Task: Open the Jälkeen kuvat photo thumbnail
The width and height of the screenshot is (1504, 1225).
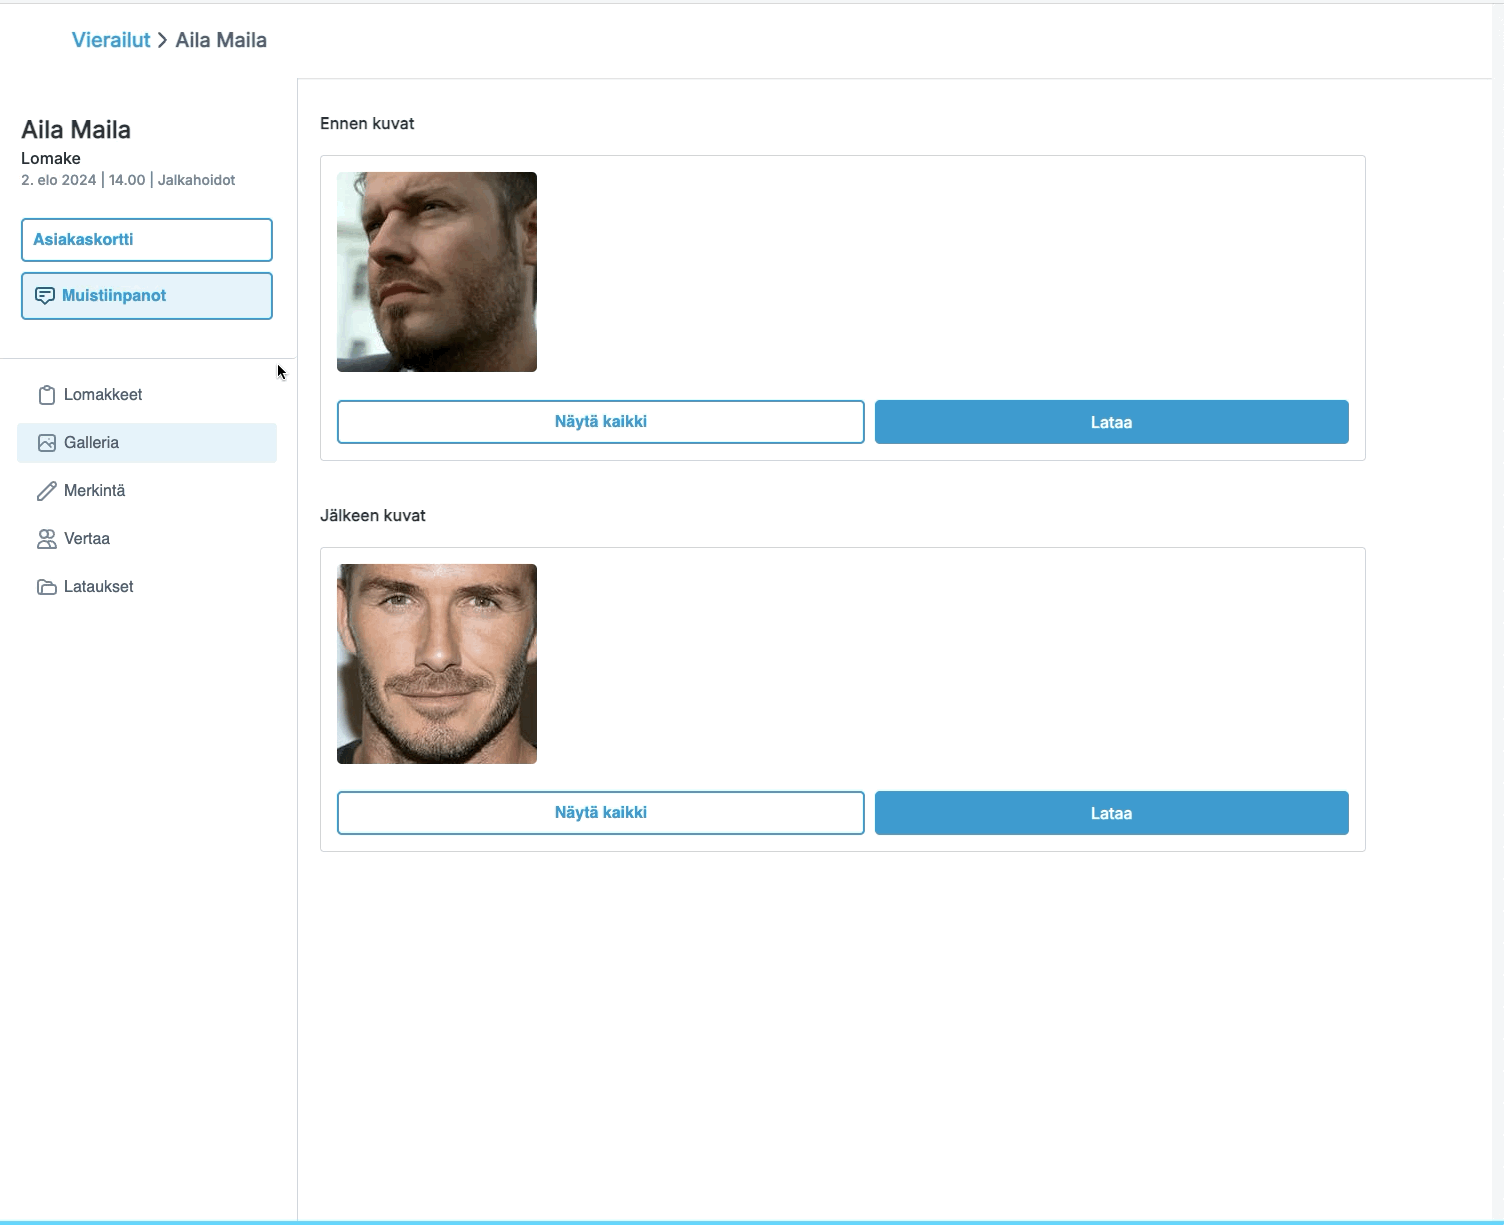Action: [437, 664]
